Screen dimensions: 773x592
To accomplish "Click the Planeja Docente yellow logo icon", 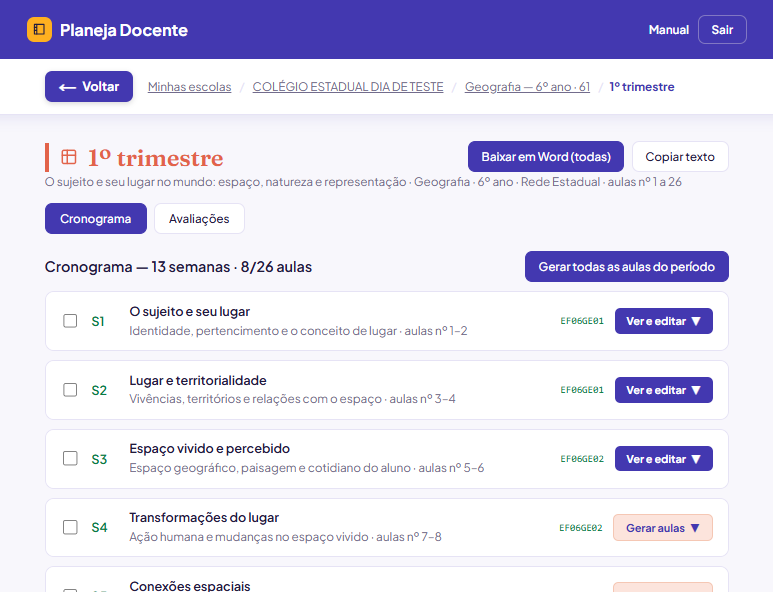I will pos(39,30).
